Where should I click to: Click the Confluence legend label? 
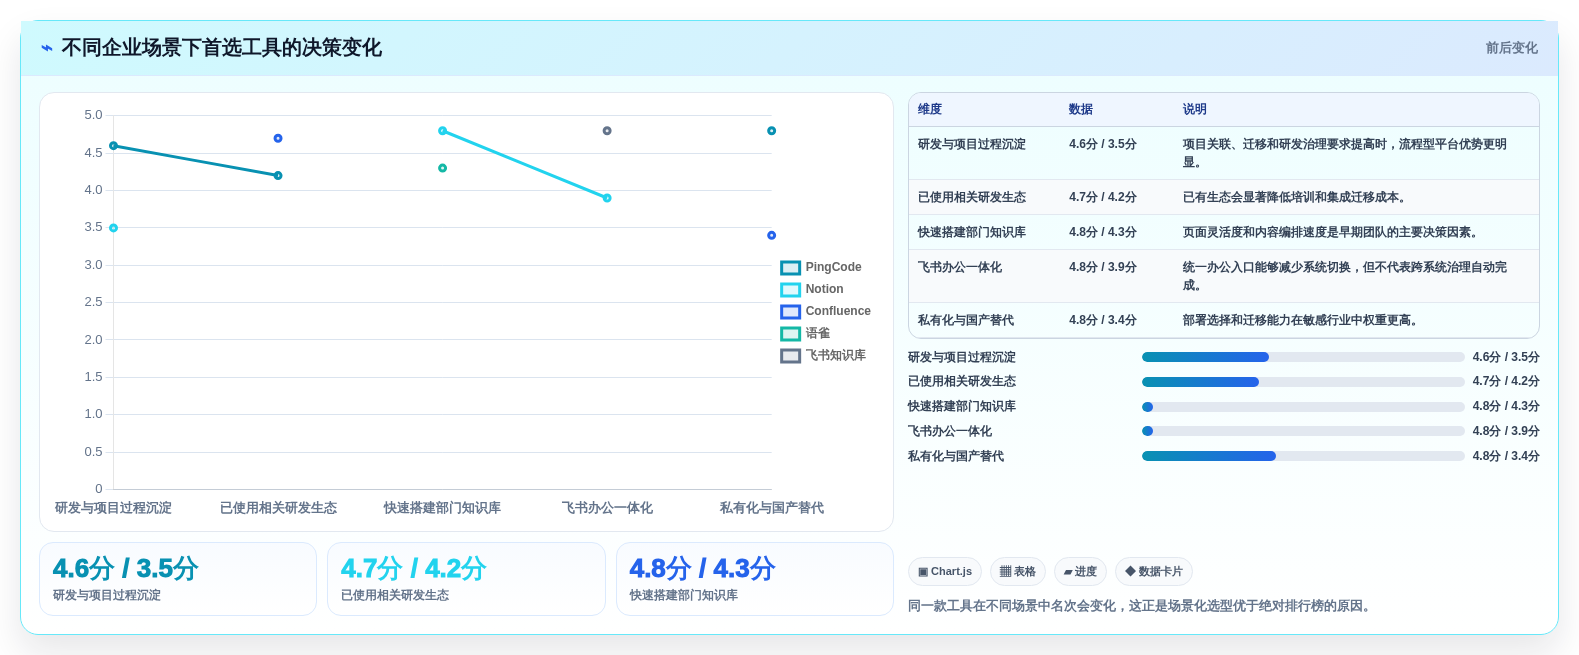(x=838, y=311)
